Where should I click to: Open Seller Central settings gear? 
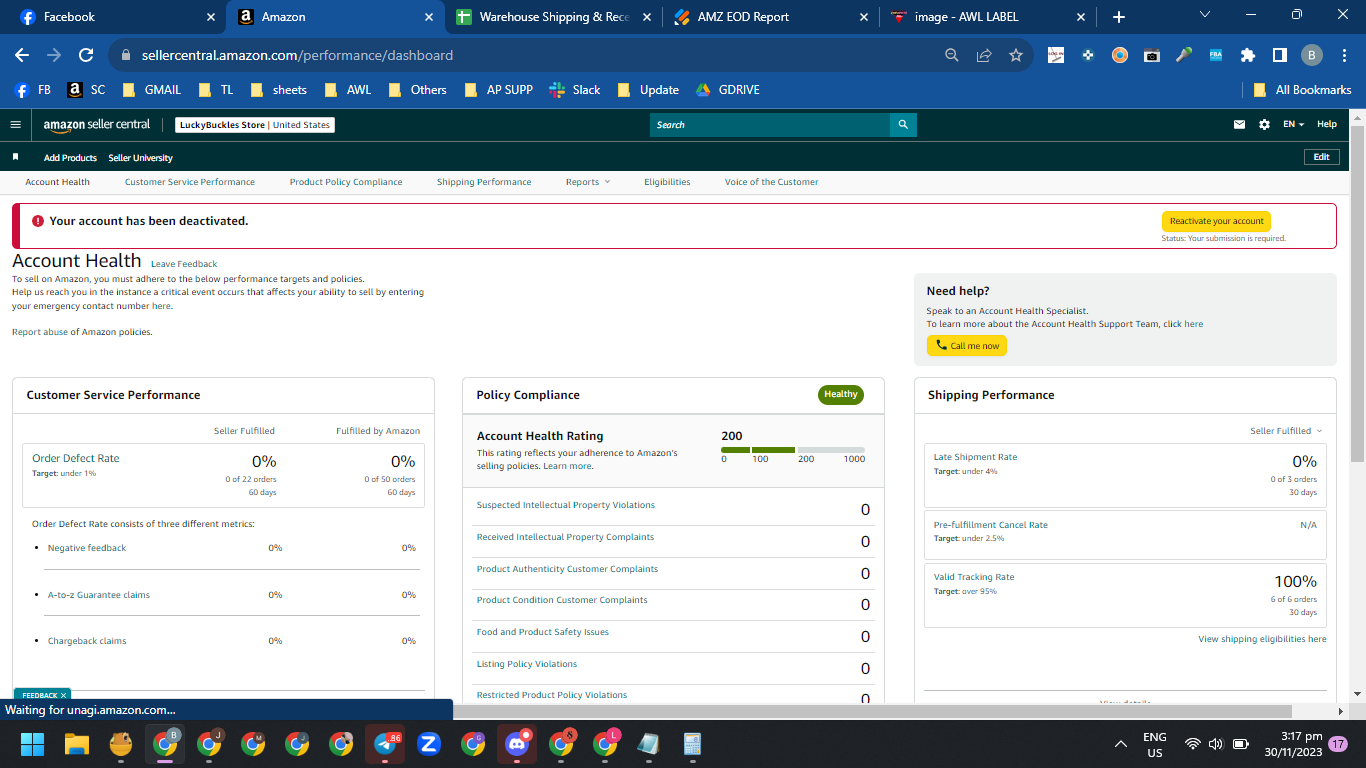(1265, 125)
